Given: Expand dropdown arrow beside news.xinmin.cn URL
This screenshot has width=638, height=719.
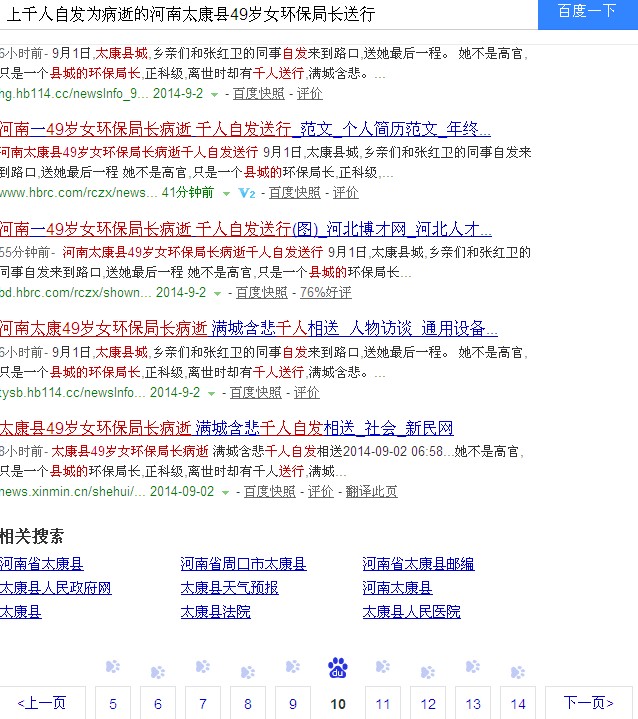Looking at the screenshot, I should [225, 492].
